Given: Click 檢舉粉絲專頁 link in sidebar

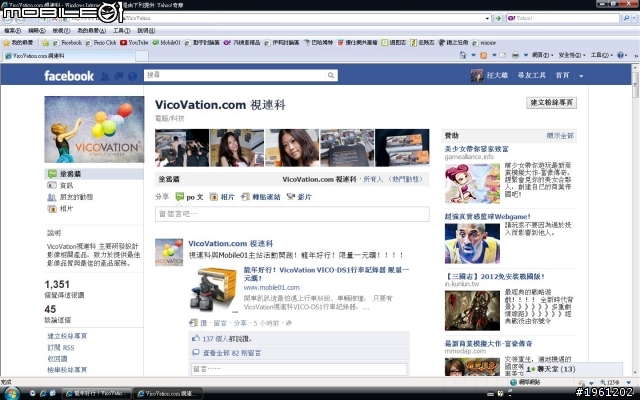Looking at the screenshot, I should pyautogui.click(x=67, y=370).
